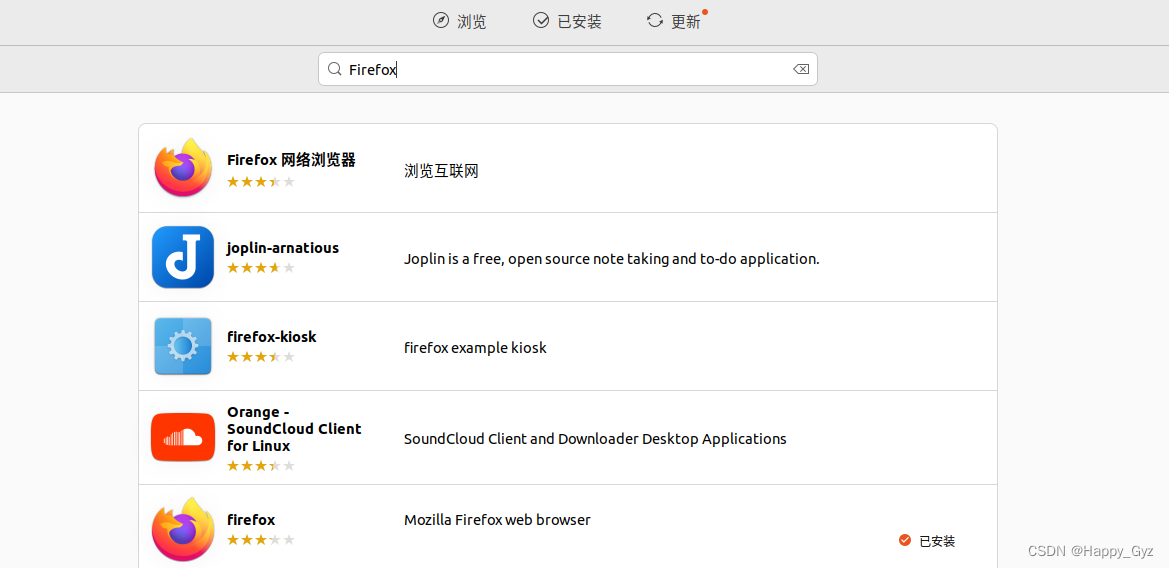
Task: Click the 浏览互联网 description text
Action: pyautogui.click(x=441, y=171)
